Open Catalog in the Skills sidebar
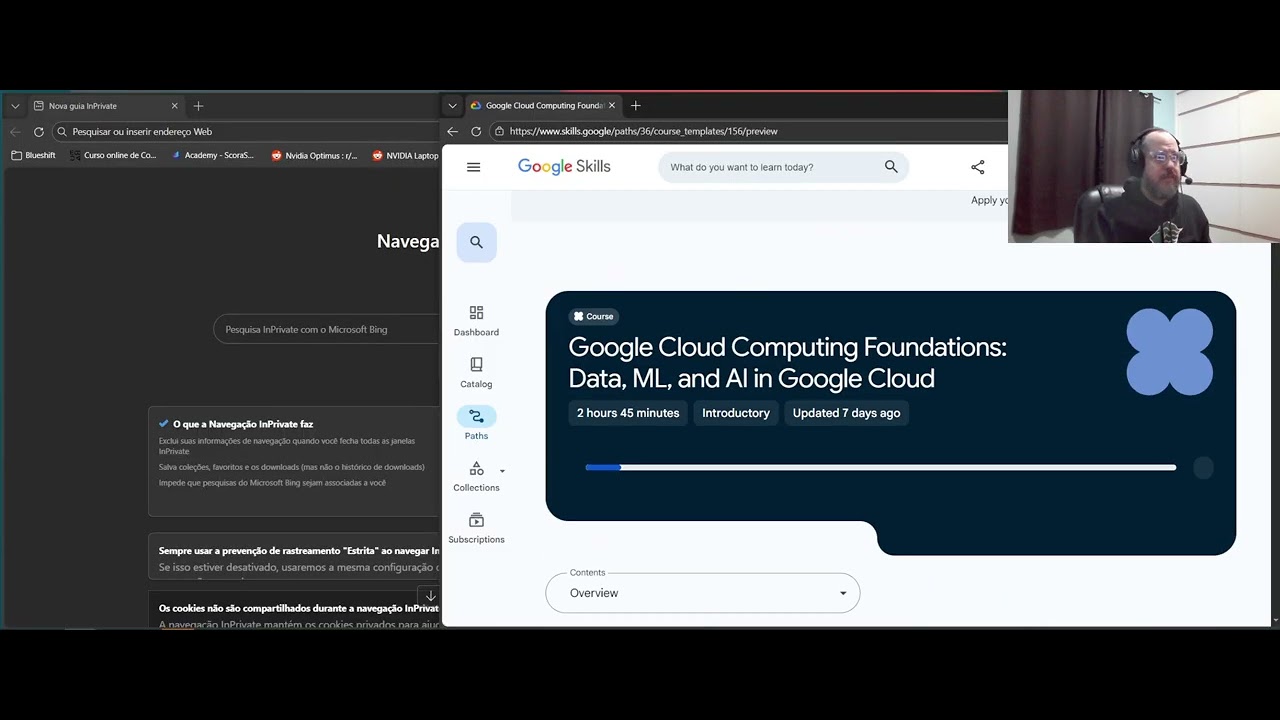This screenshot has width=1280, height=720. coord(476,372)
